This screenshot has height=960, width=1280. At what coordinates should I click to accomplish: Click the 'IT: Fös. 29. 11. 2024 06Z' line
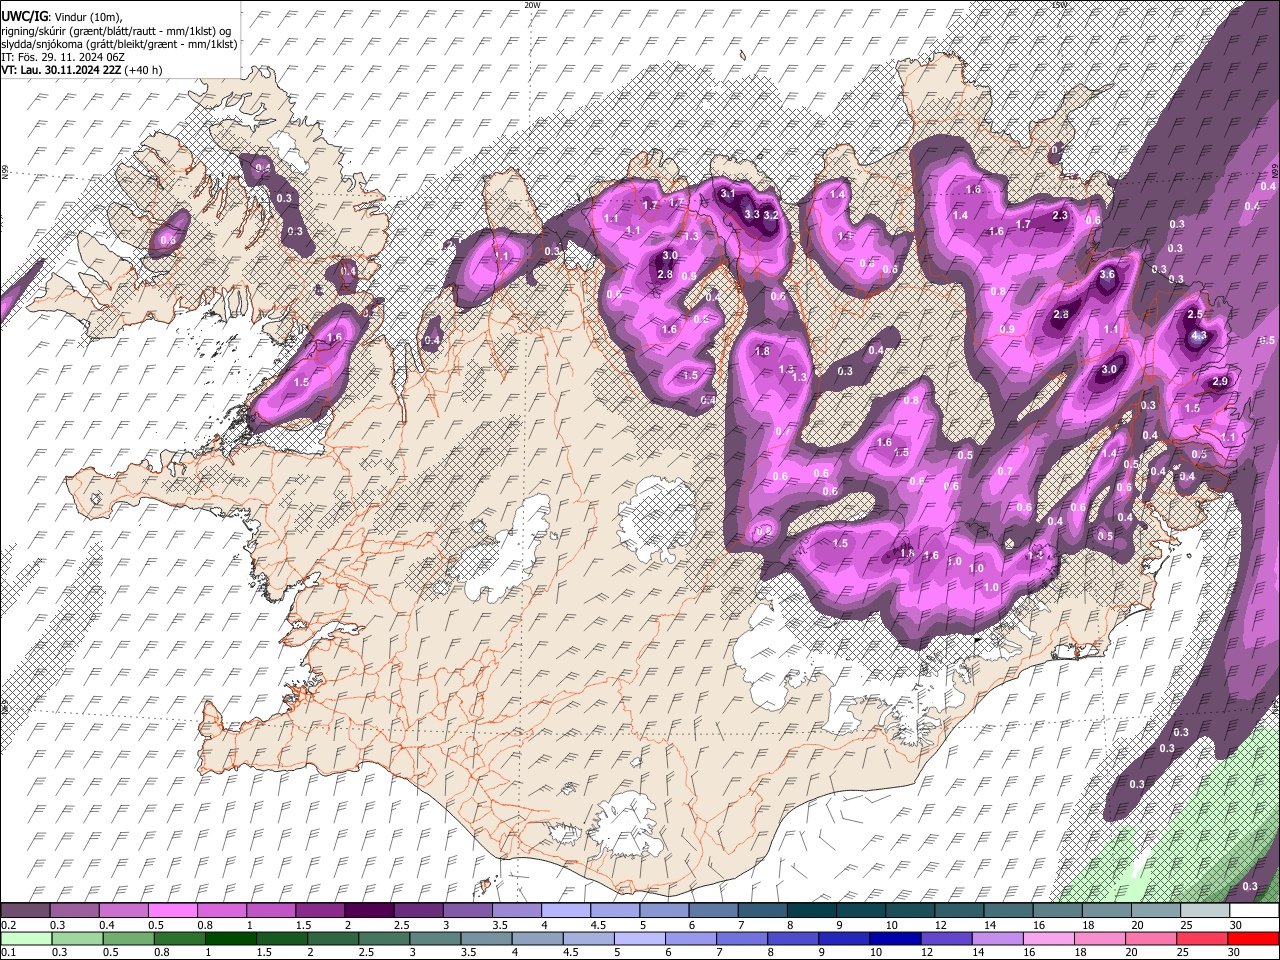tap(64, 57)
